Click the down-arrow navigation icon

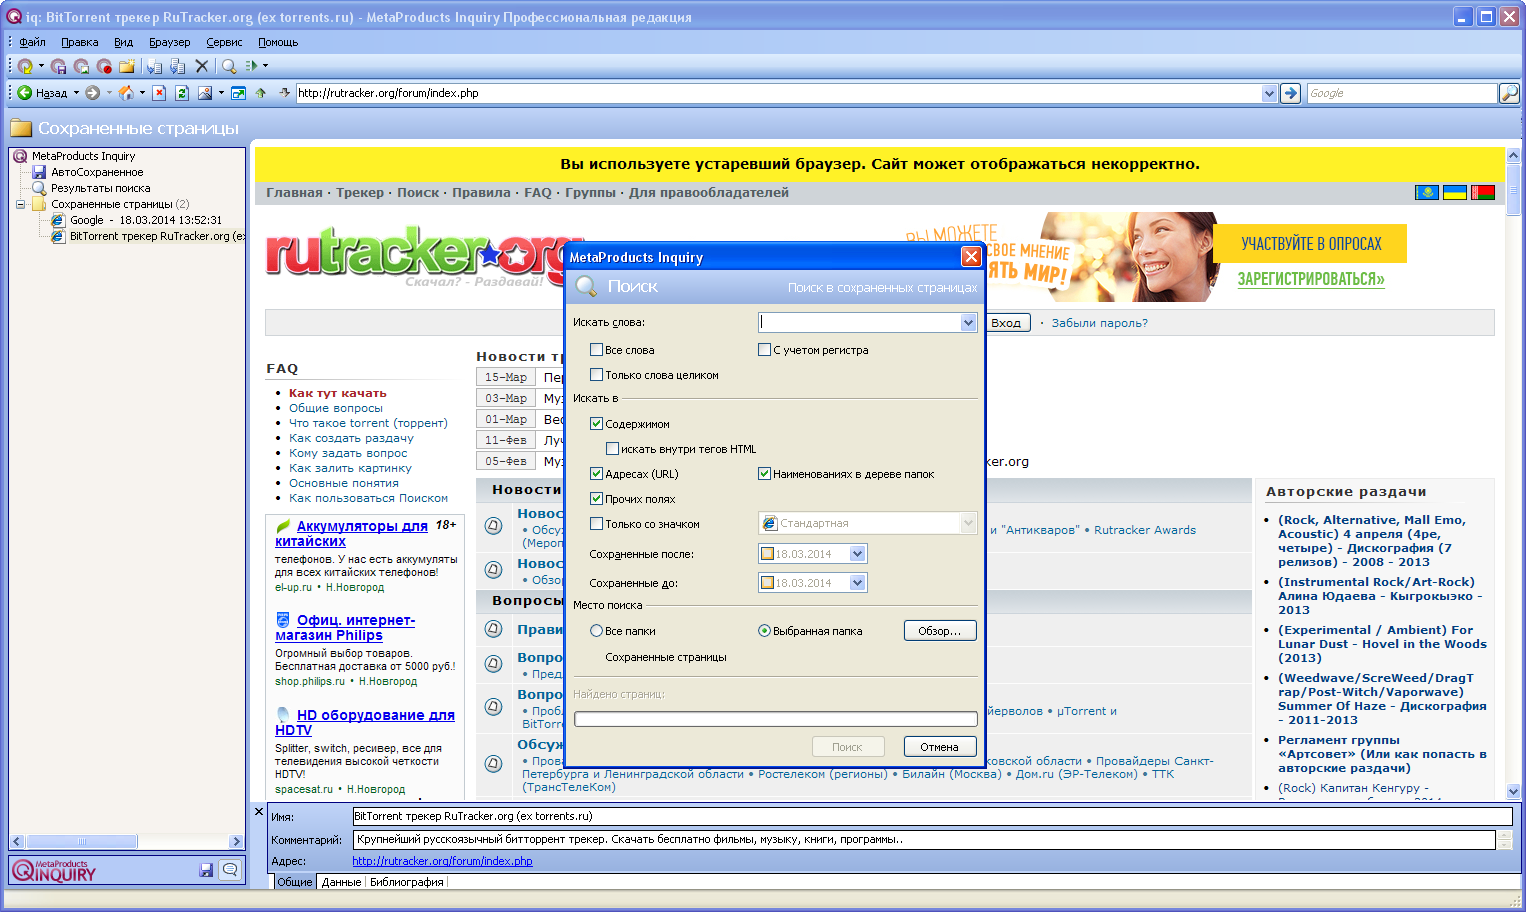pyautogui.click(x=284, y=93)
